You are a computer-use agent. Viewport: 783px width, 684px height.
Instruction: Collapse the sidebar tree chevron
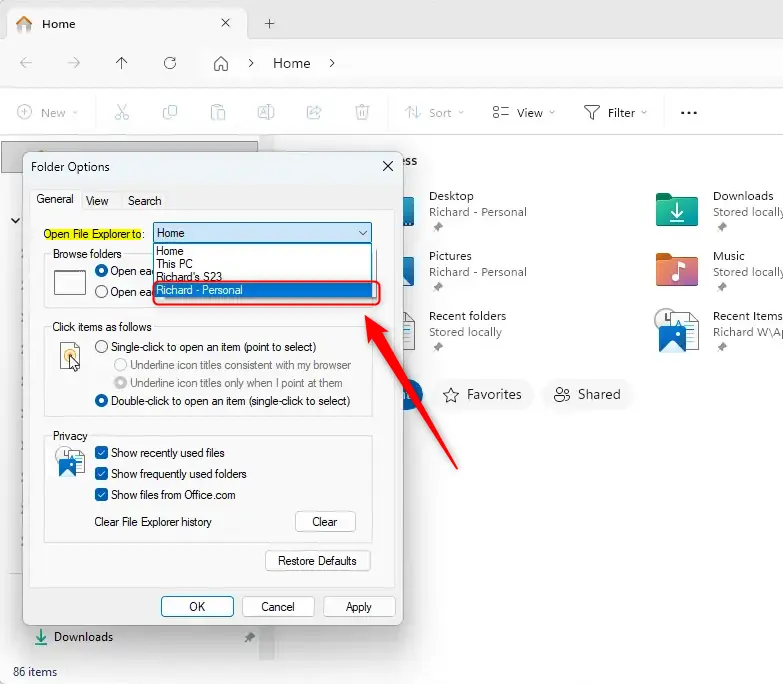(15, 220)
